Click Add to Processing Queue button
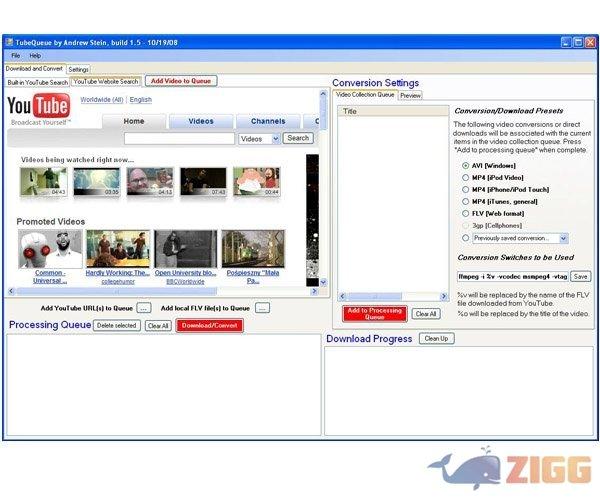This screenshot has width=600, height=500. pyautogui.click(x=374, y=313)
